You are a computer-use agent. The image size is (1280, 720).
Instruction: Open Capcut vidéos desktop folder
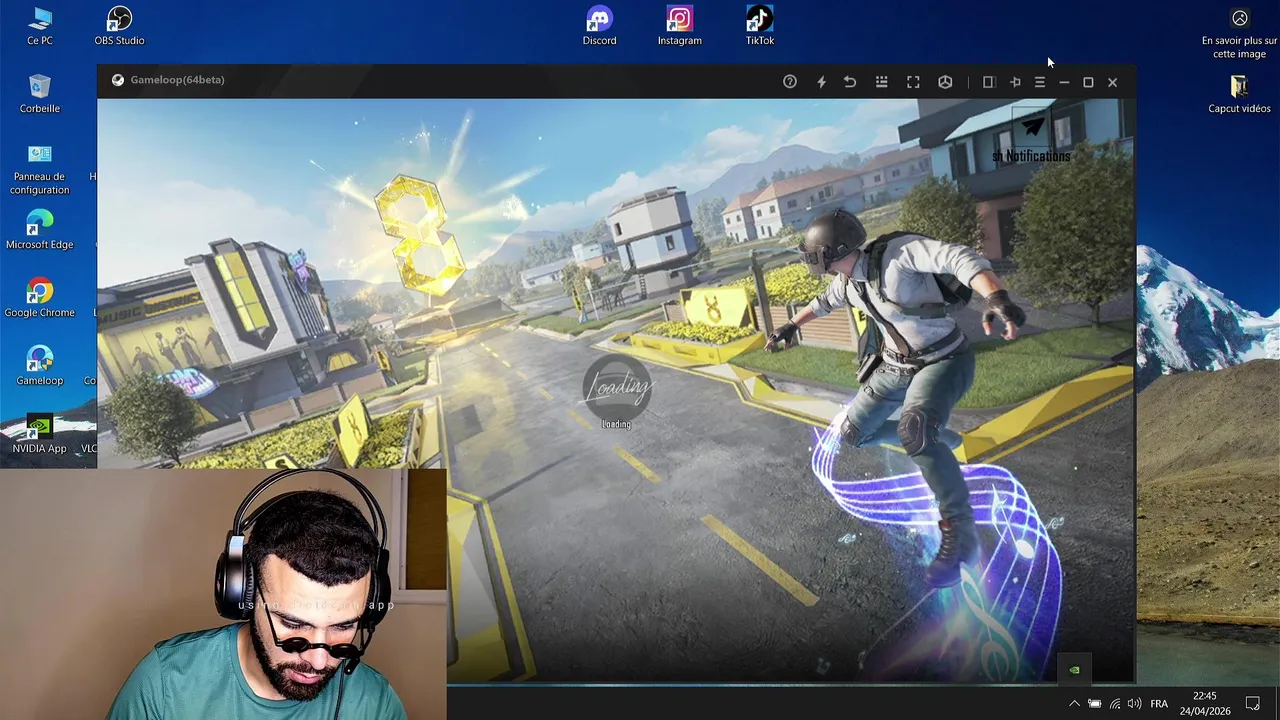pos(1239,94)
